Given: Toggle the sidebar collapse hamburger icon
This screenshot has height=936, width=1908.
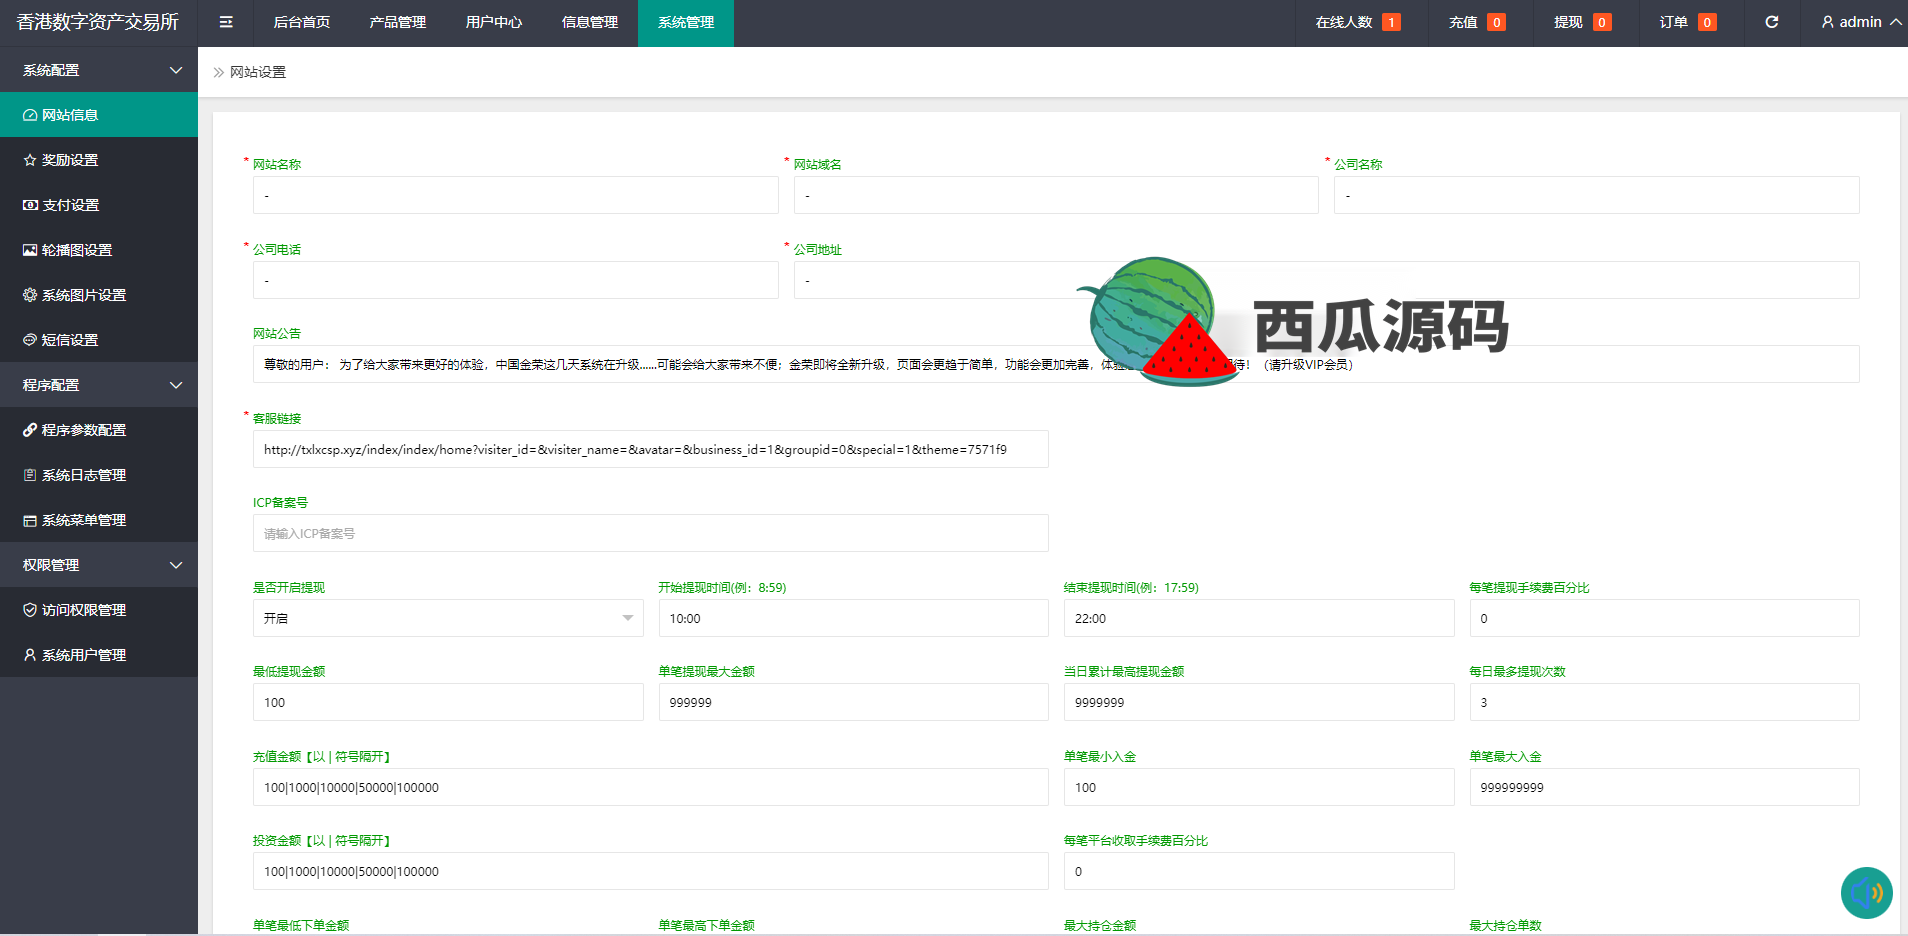Looking at the screenshot, I should (226, 22).
